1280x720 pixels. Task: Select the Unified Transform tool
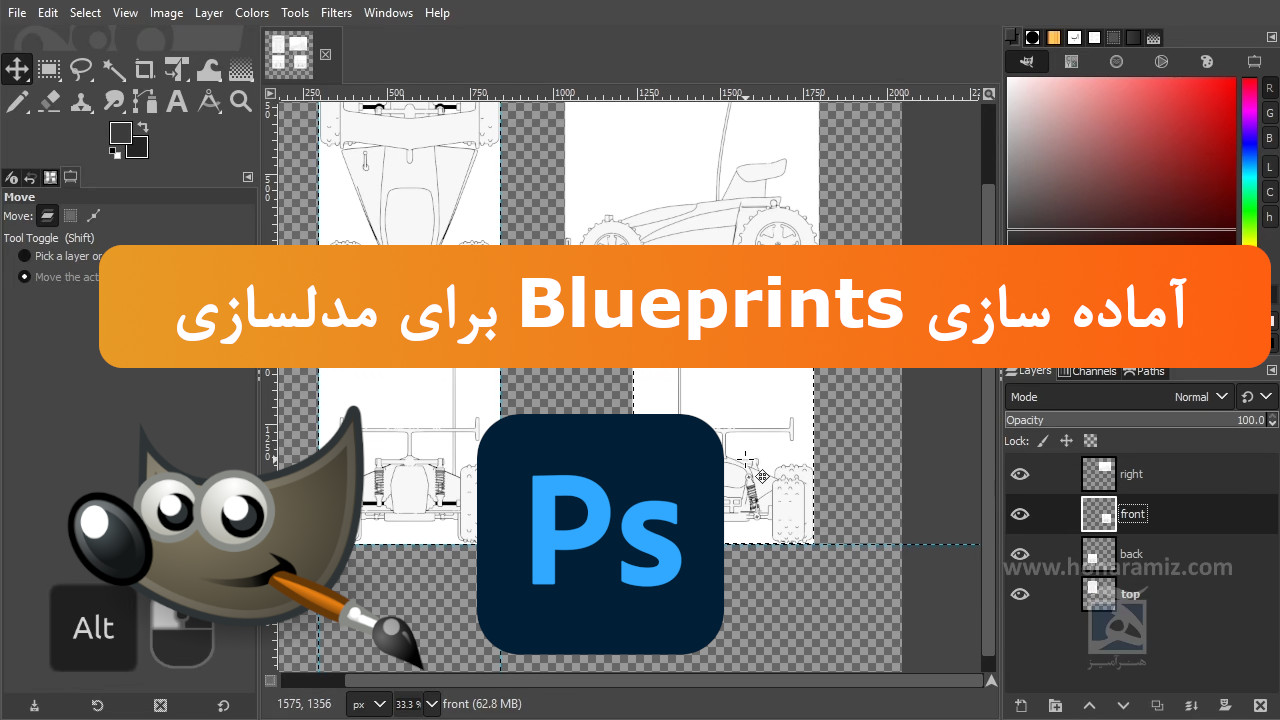tap(177, 69)
